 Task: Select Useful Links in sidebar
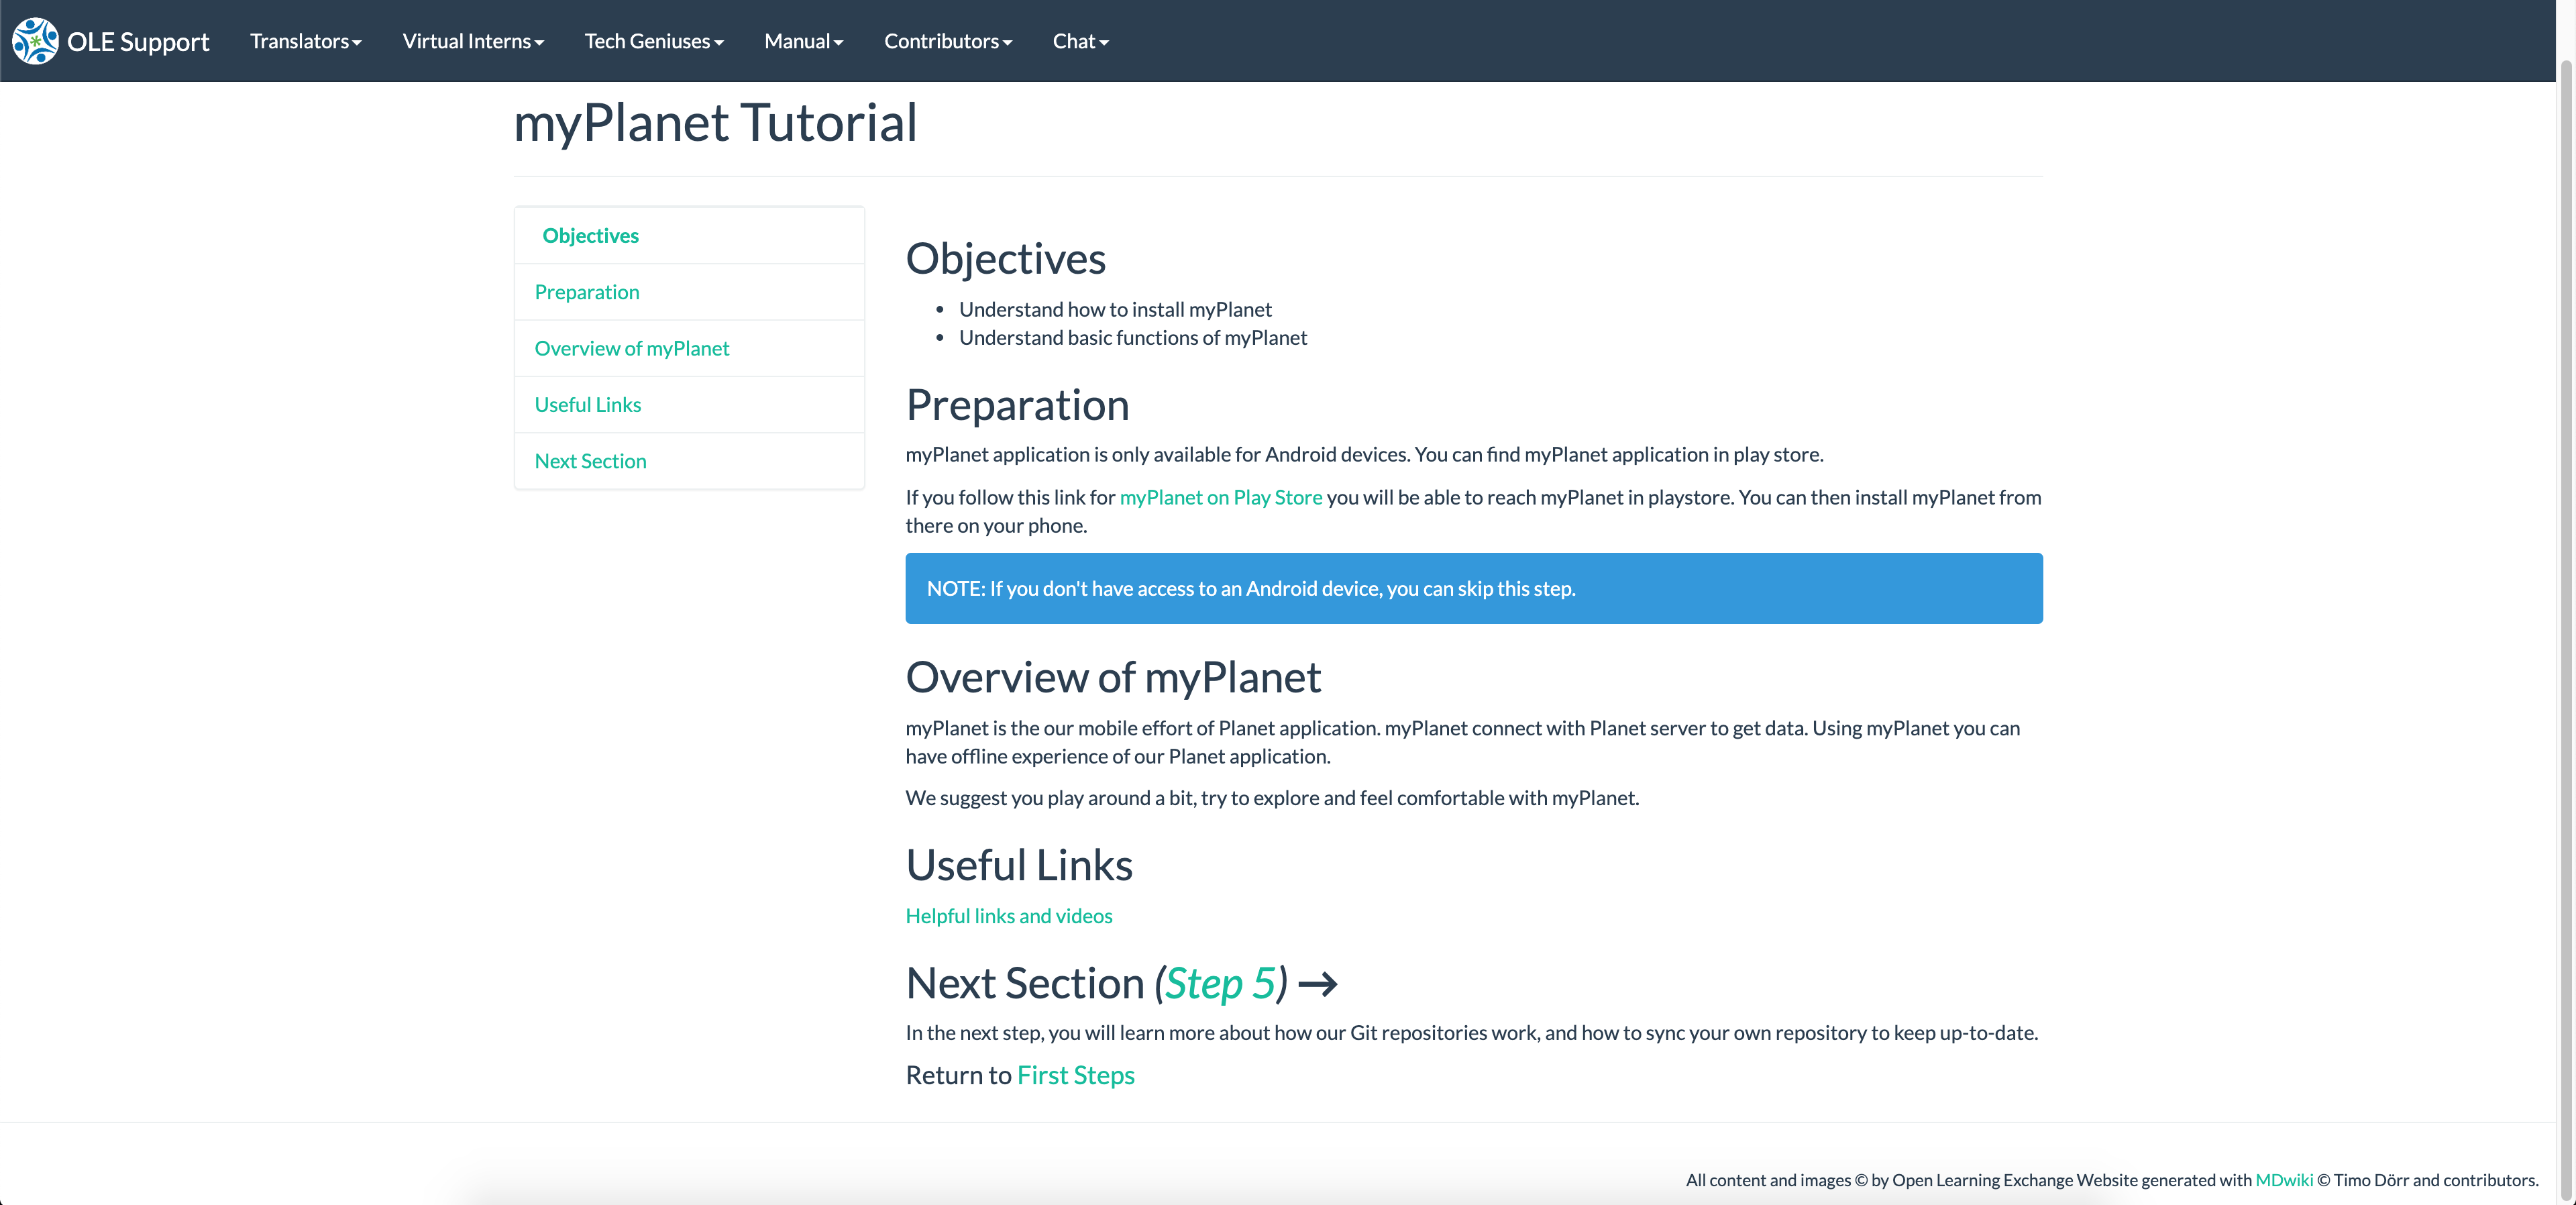coord(689,405)
